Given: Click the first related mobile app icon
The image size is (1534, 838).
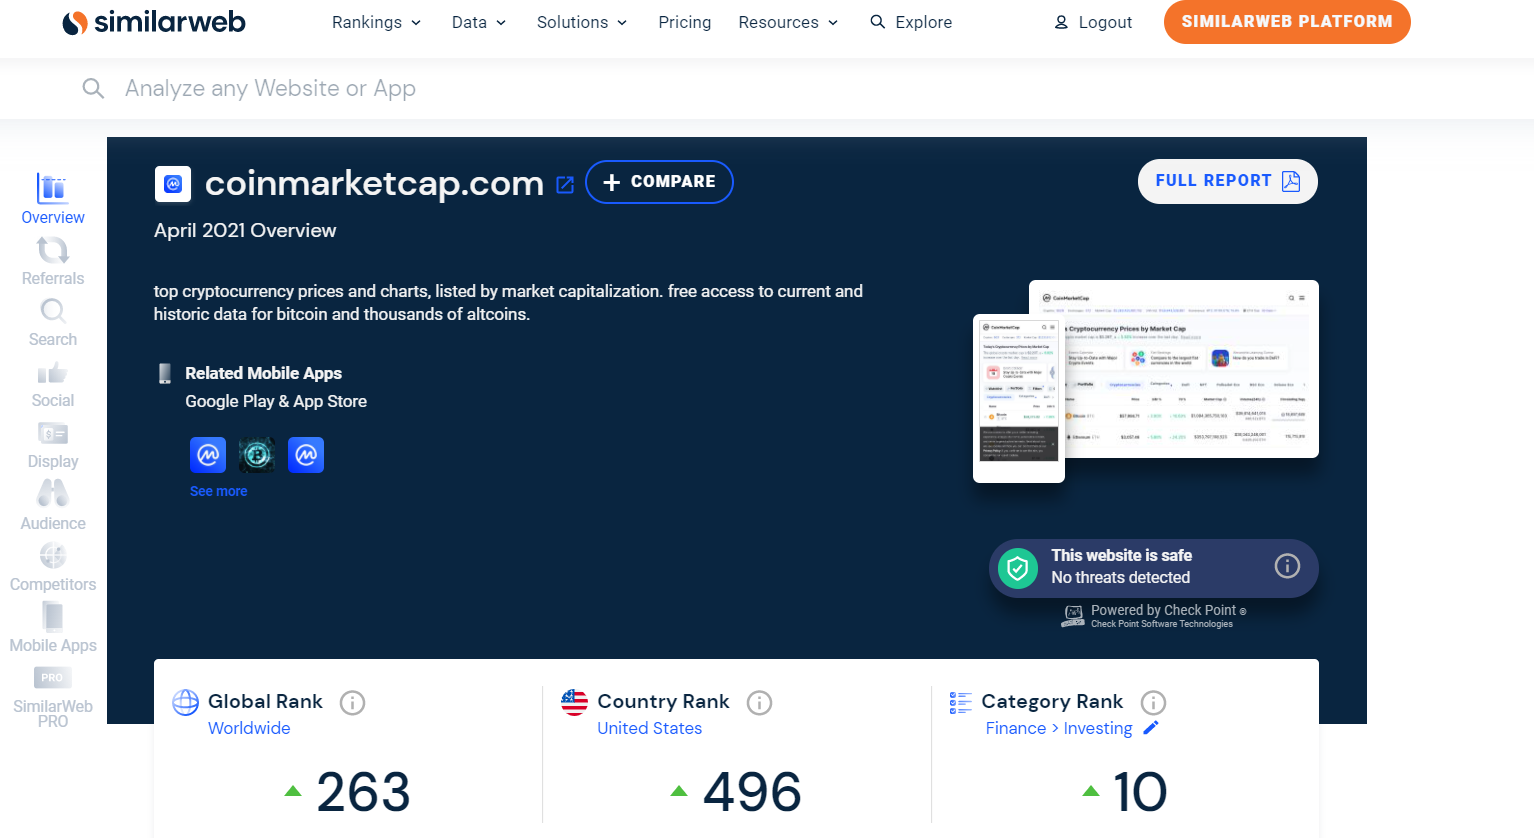Looking at the screenshot, I should 208,455.
